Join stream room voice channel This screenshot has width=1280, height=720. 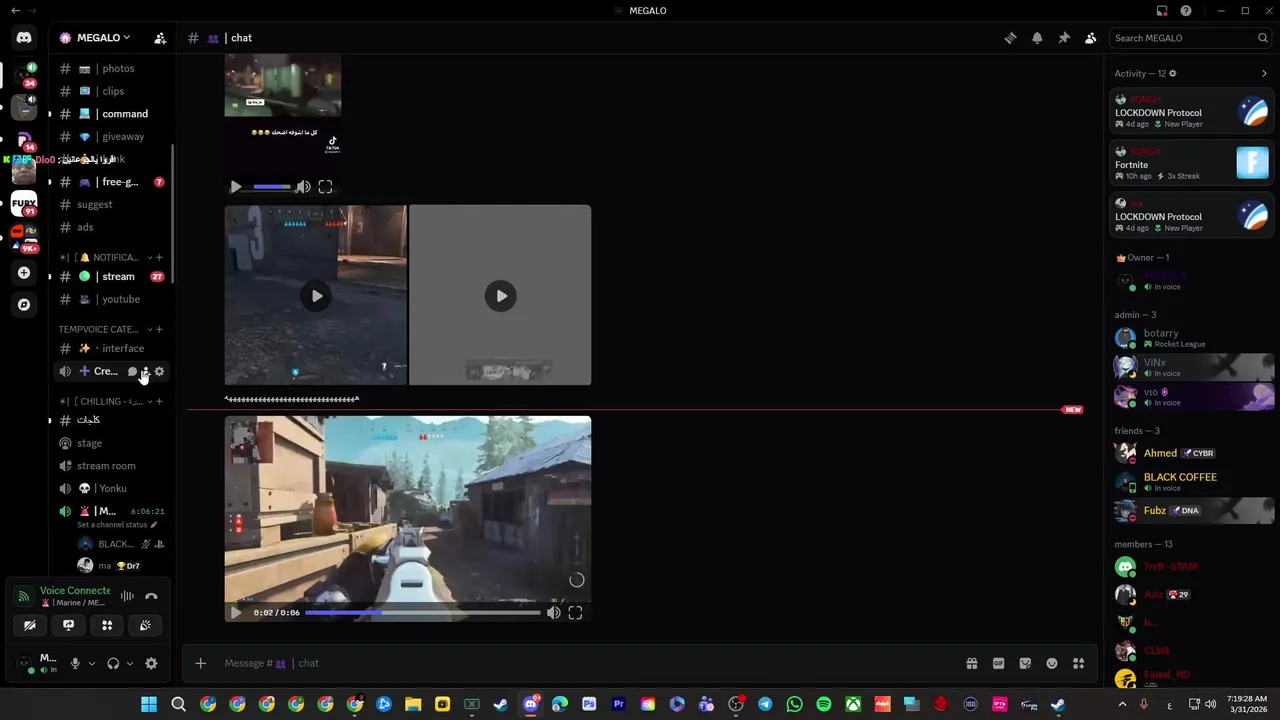coord(110,466)
